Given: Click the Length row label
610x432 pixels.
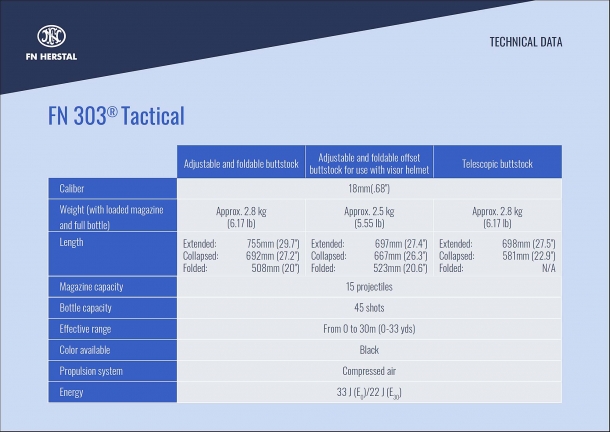Looking at the screenshot, I should [x=71, y=242].
